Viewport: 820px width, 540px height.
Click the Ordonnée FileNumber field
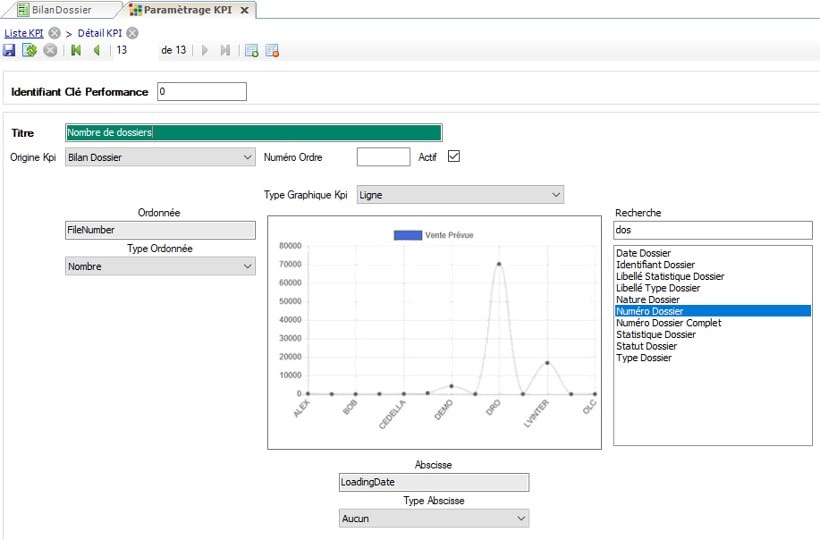coord(160,230)
